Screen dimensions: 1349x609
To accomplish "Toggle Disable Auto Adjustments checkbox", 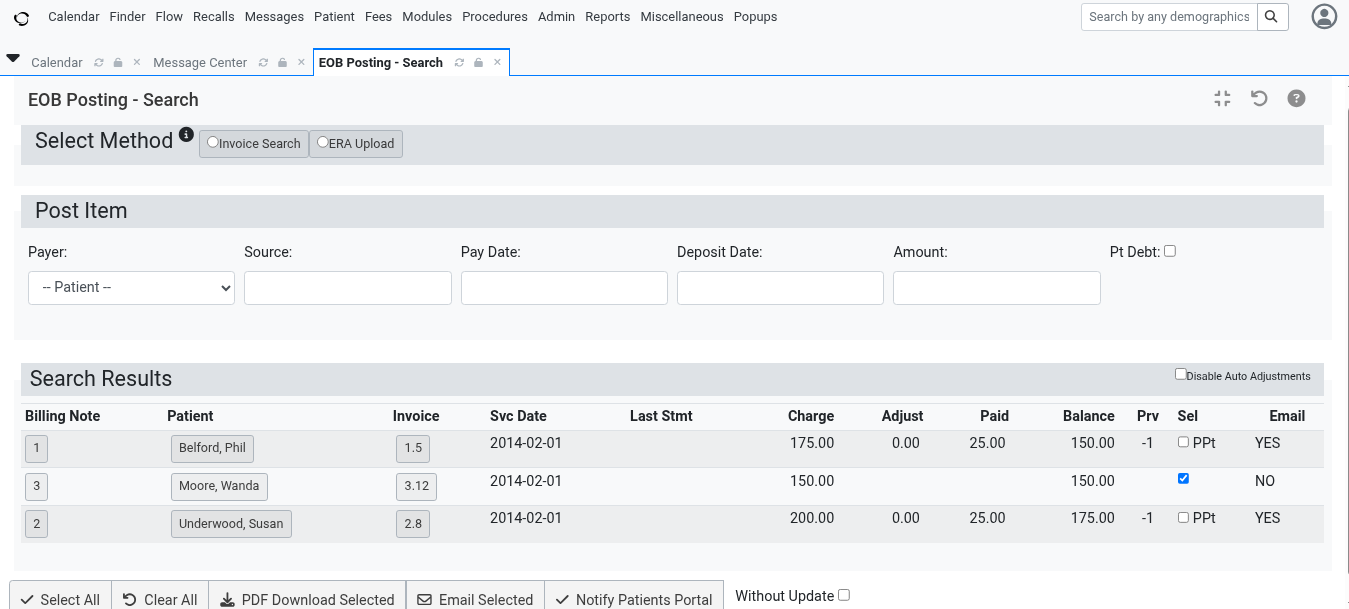I will pos(1181,374).
